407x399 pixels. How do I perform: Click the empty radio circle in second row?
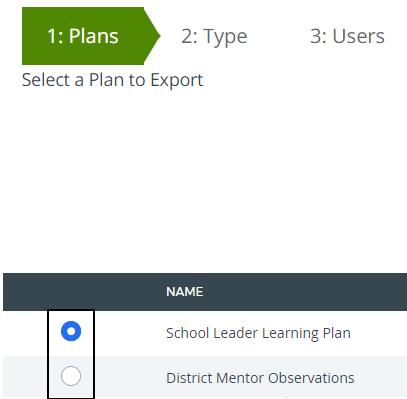tap(71, 376)
